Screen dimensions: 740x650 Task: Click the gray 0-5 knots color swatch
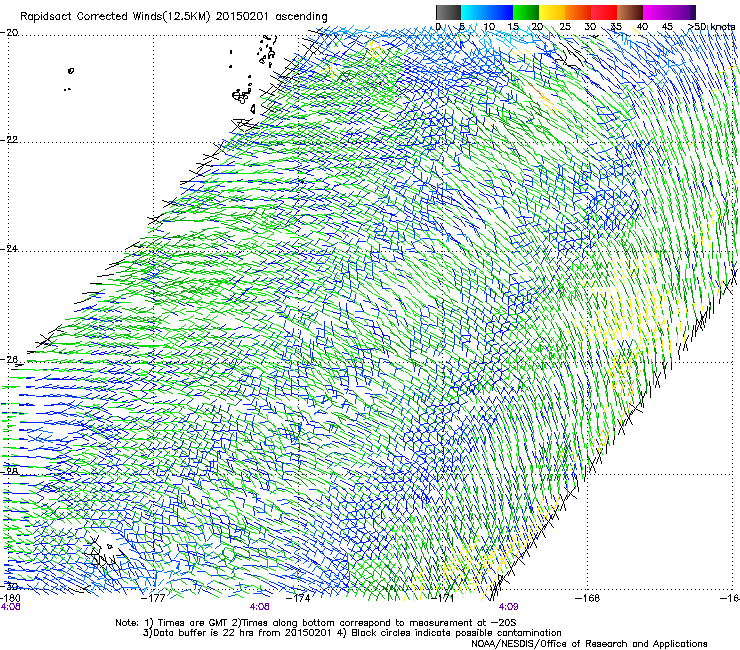[448, 12]
